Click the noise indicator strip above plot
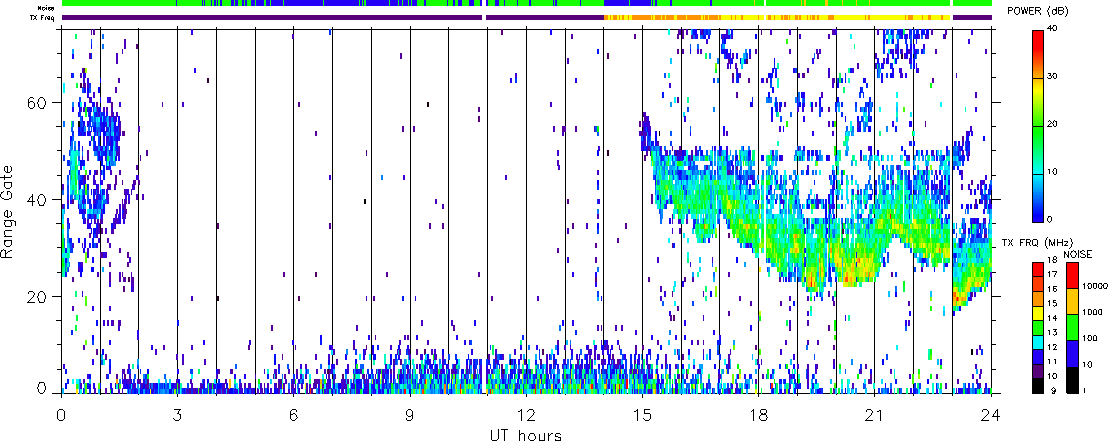Viewport: 1108px width, 441px height. [526, 4]
